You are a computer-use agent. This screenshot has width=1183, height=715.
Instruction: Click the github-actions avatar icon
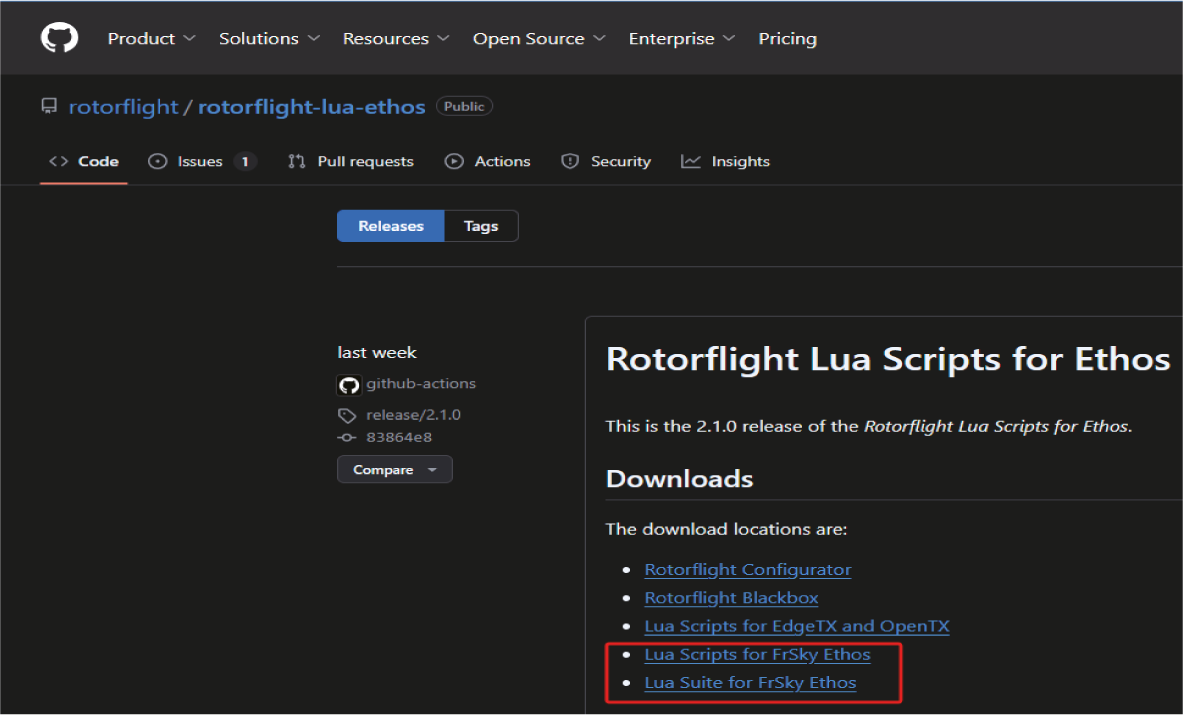(348, 384)
